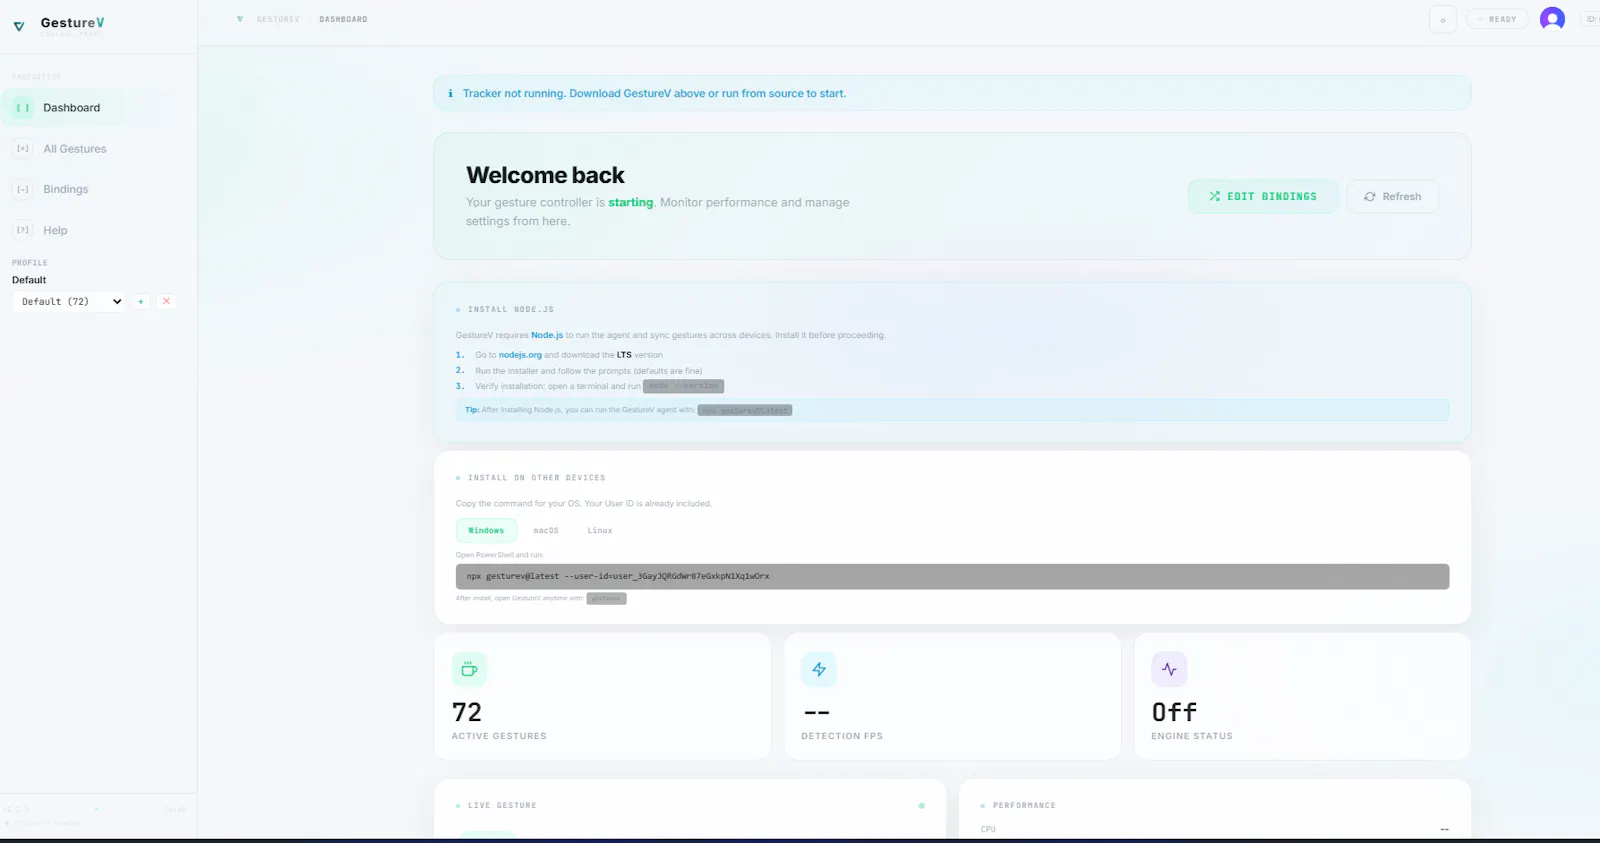
Task: Click the LIVE GESTURE card title
Action: click(x=502, y=805)
